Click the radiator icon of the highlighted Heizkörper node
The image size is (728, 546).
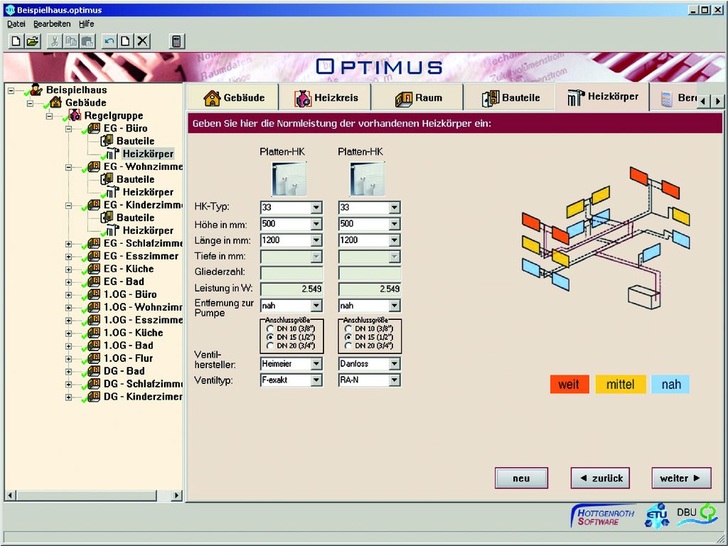pos(113,154)
